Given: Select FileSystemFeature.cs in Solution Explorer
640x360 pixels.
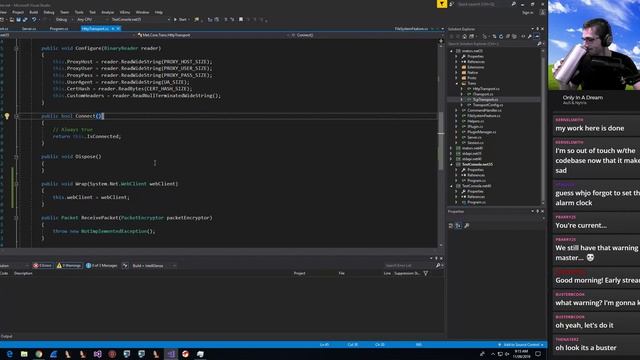Looking at the screenshot, I should tap(483, 116).
